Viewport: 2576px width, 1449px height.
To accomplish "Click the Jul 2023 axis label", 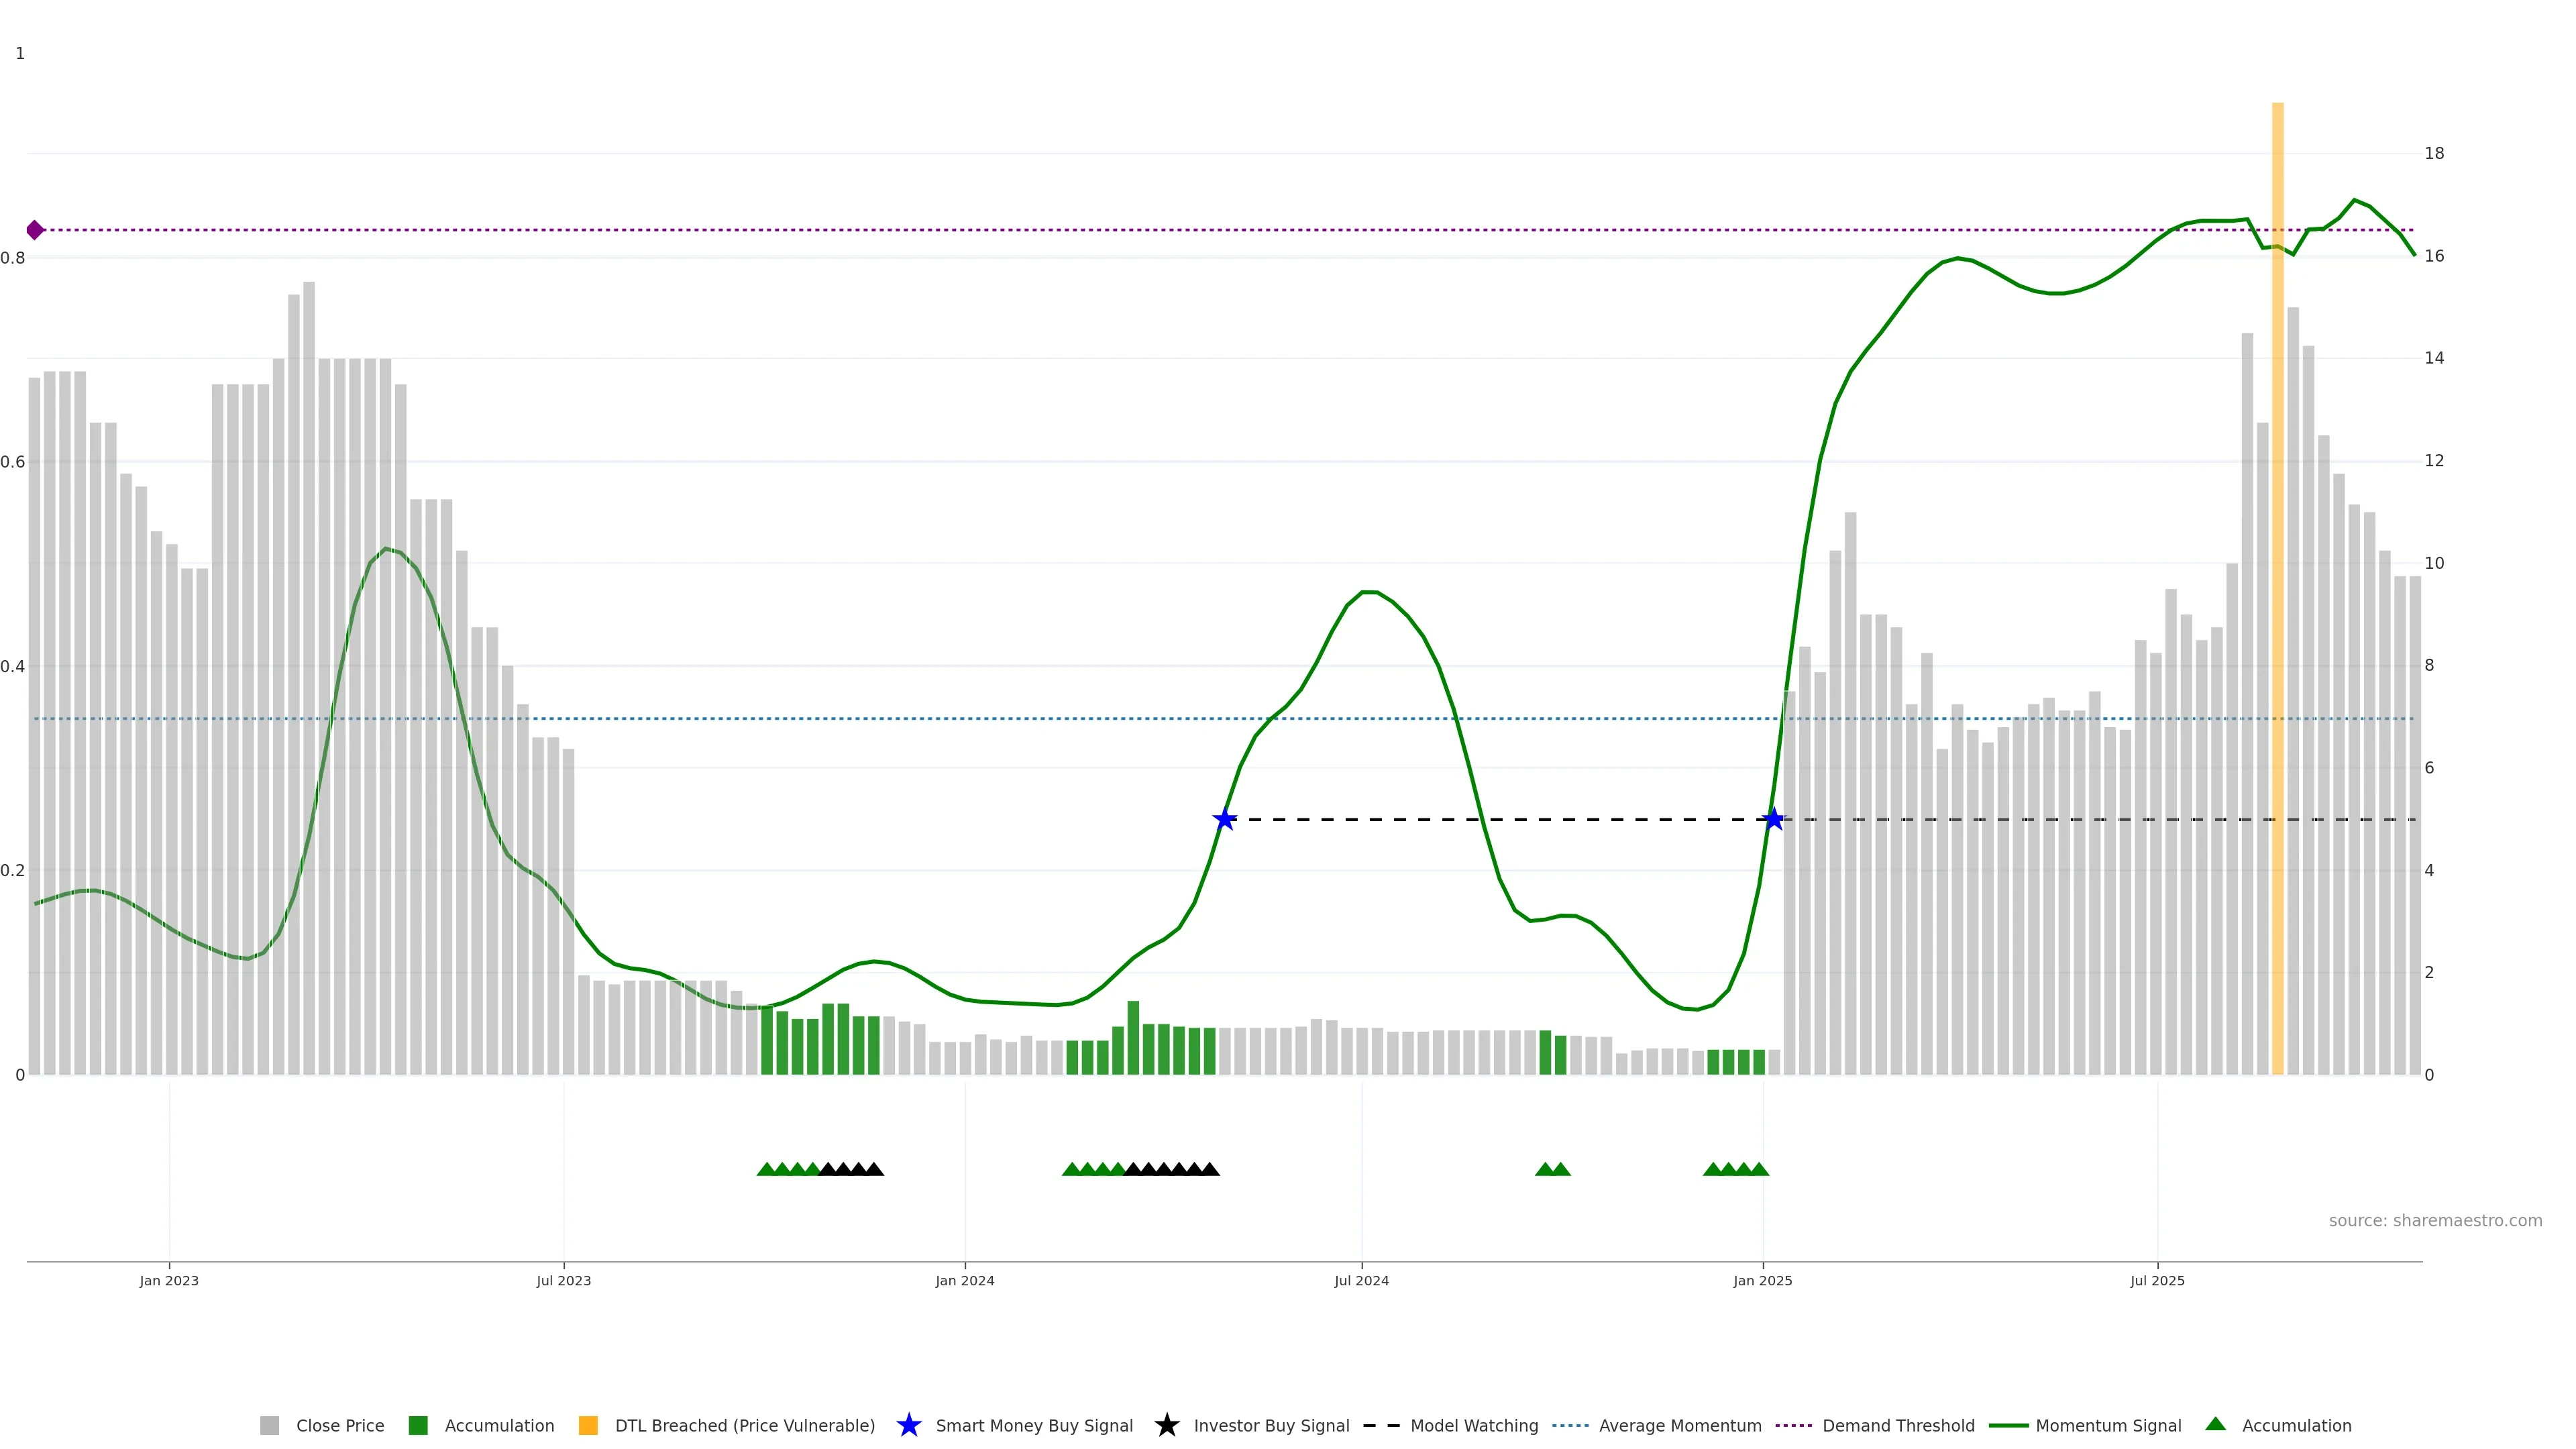I will tap(563, 1280).
